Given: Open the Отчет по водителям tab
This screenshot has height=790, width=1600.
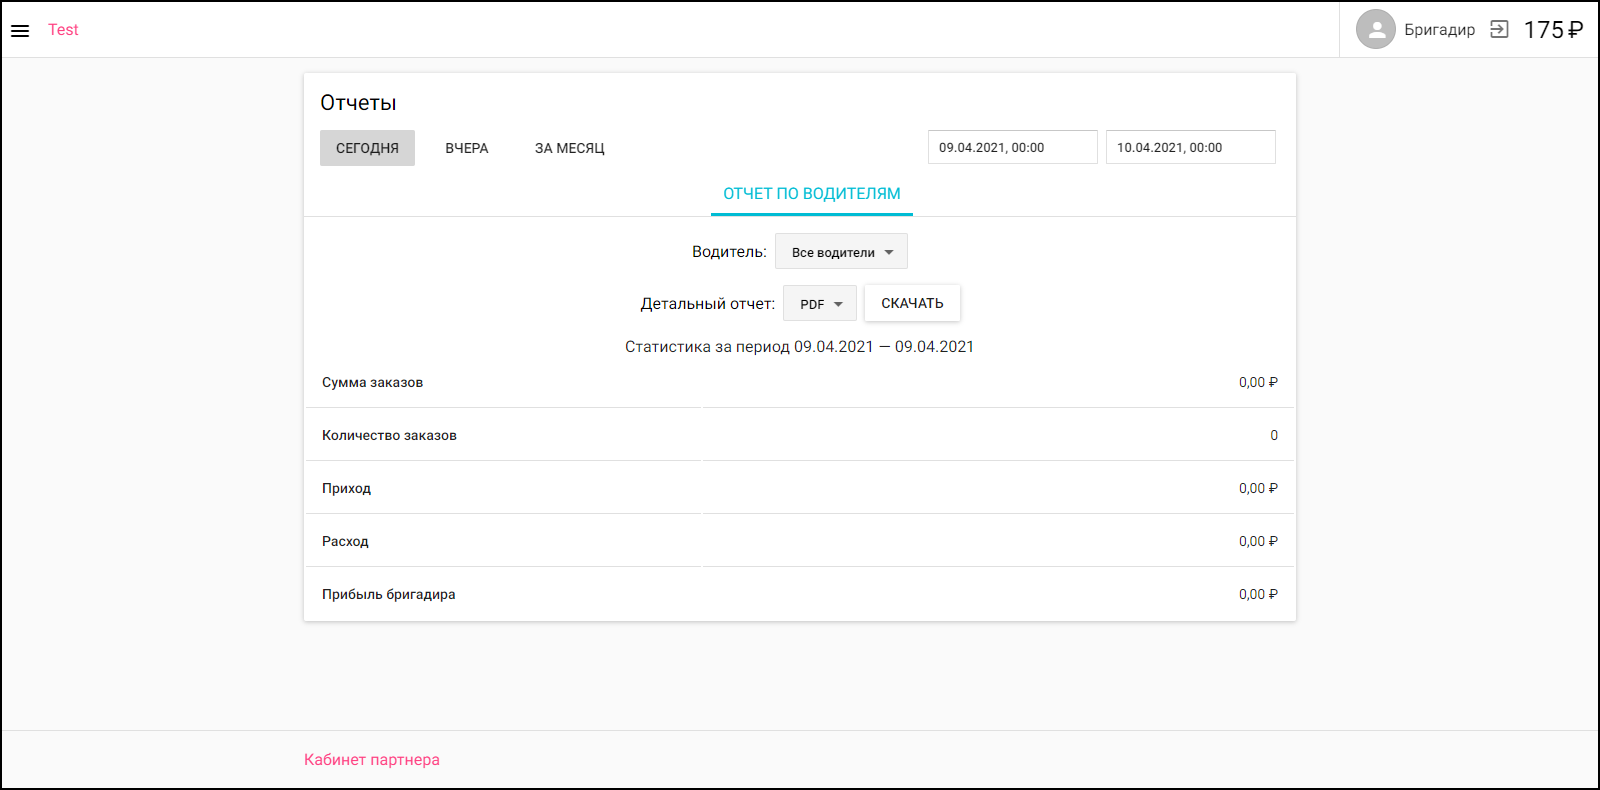Looking at the screenshot, I should coord(811,194).
